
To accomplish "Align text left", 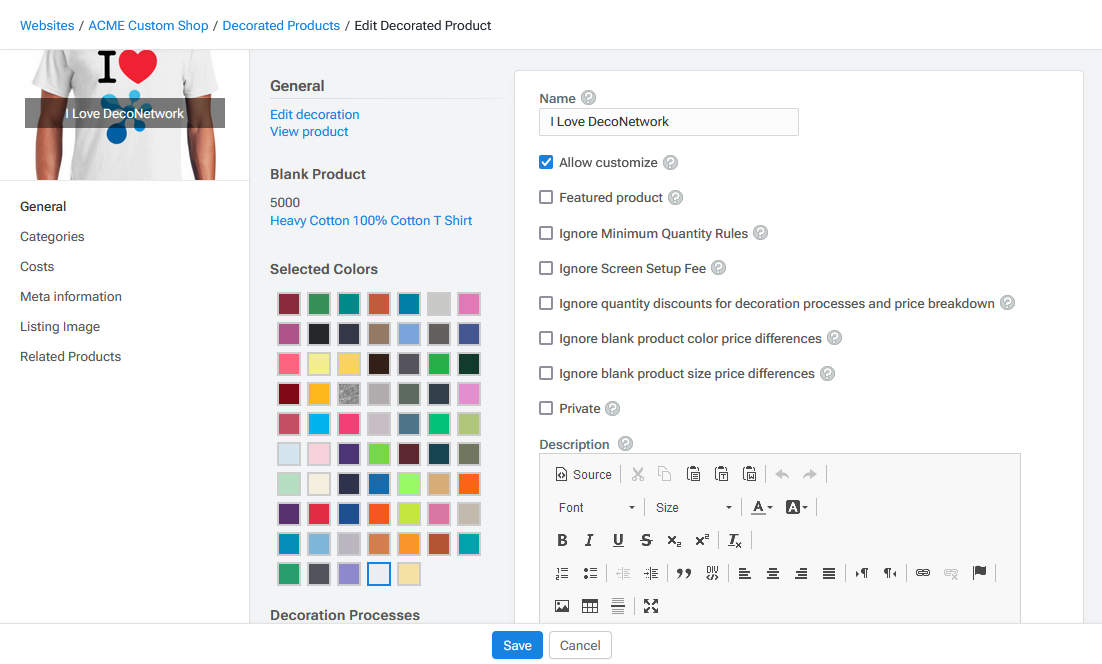I will (x=745, y=573).
